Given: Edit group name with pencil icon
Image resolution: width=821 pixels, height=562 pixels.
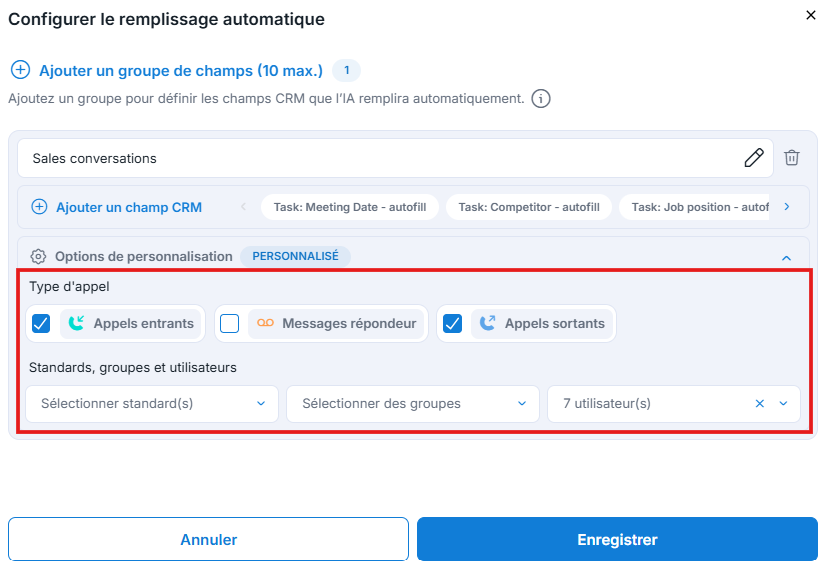Looking at the screenshot, I should point(754,158).
